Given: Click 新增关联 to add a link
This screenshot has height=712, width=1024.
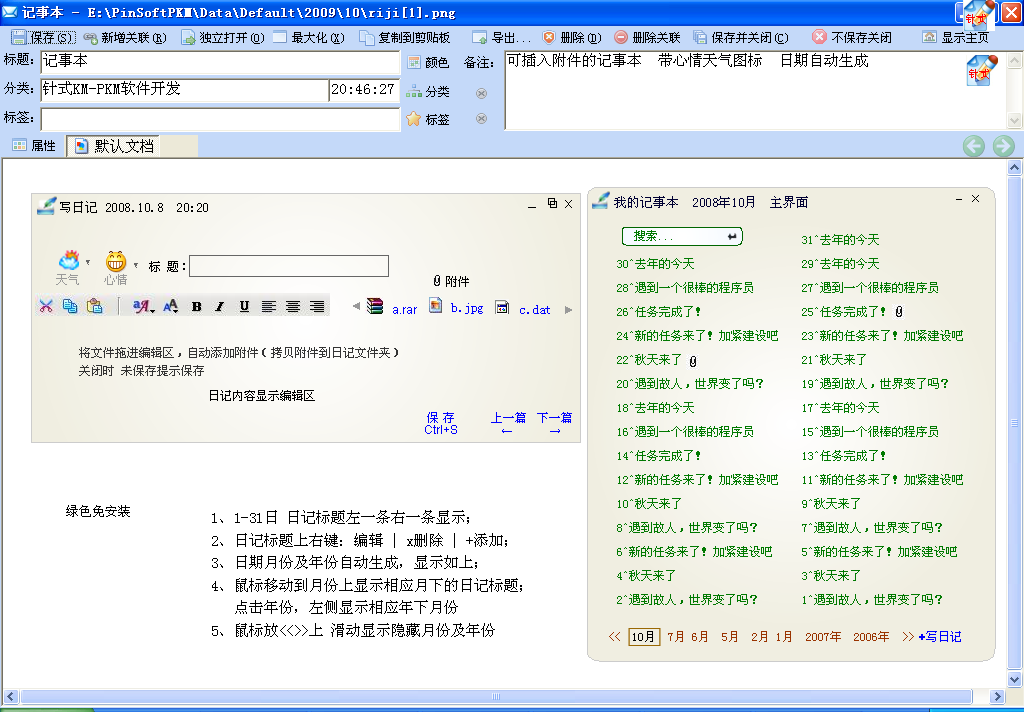Looking at the screenshot, I should pos(123,37).
